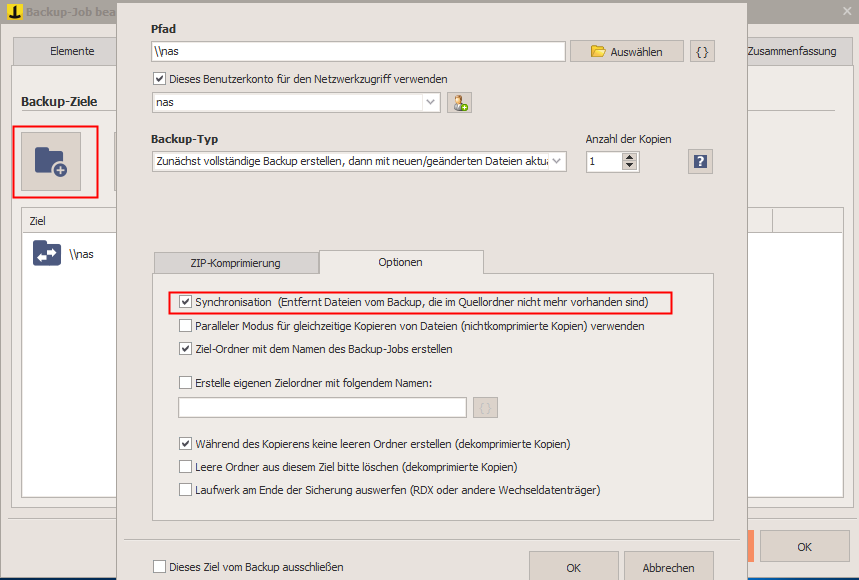
Task: Click Abbrechen to cancel the dialog
Action: click(x=668, y=567)
